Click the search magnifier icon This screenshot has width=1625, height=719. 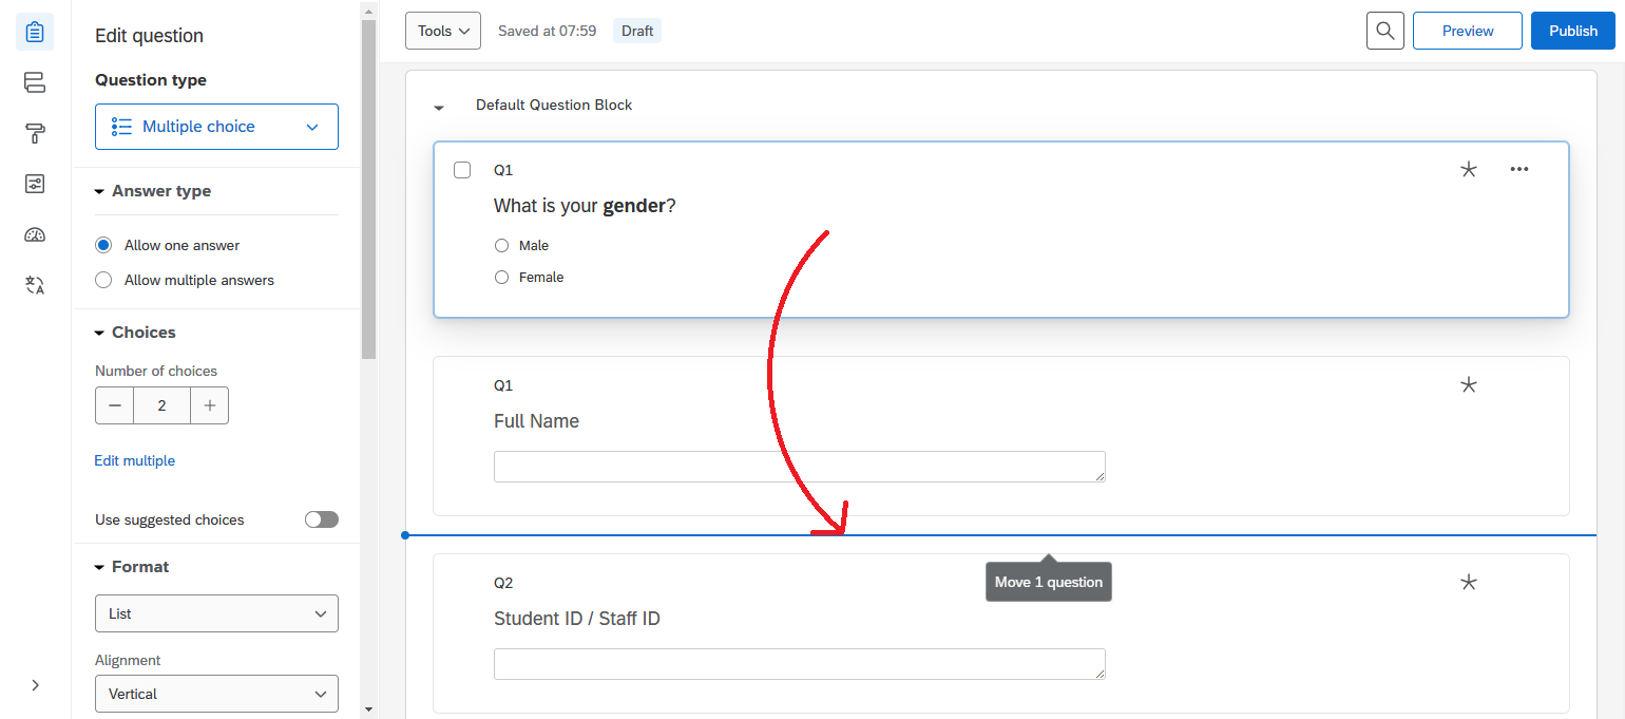pos(1385,31)
